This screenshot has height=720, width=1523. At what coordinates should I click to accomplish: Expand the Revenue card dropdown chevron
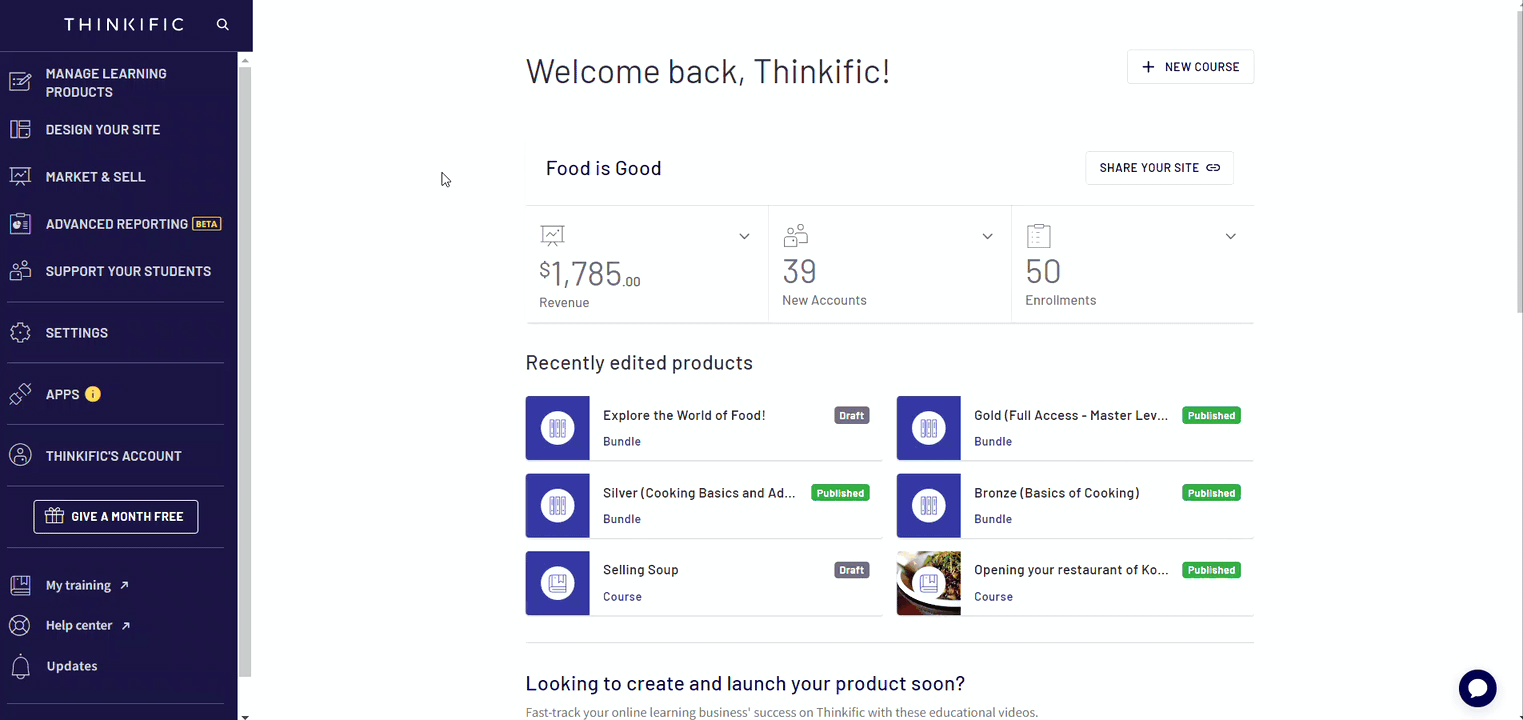click(x=744, y=236)
